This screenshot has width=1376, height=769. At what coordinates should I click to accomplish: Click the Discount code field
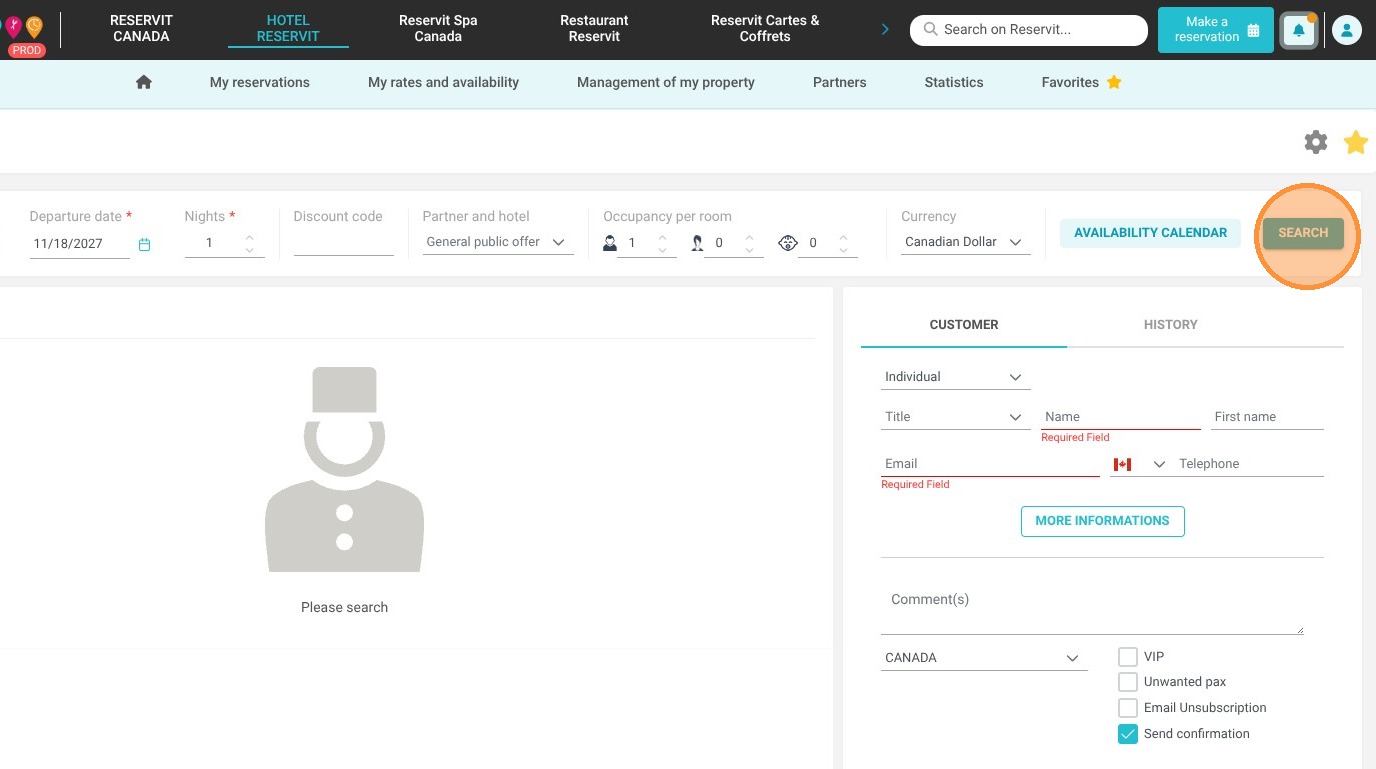[343, 243]
